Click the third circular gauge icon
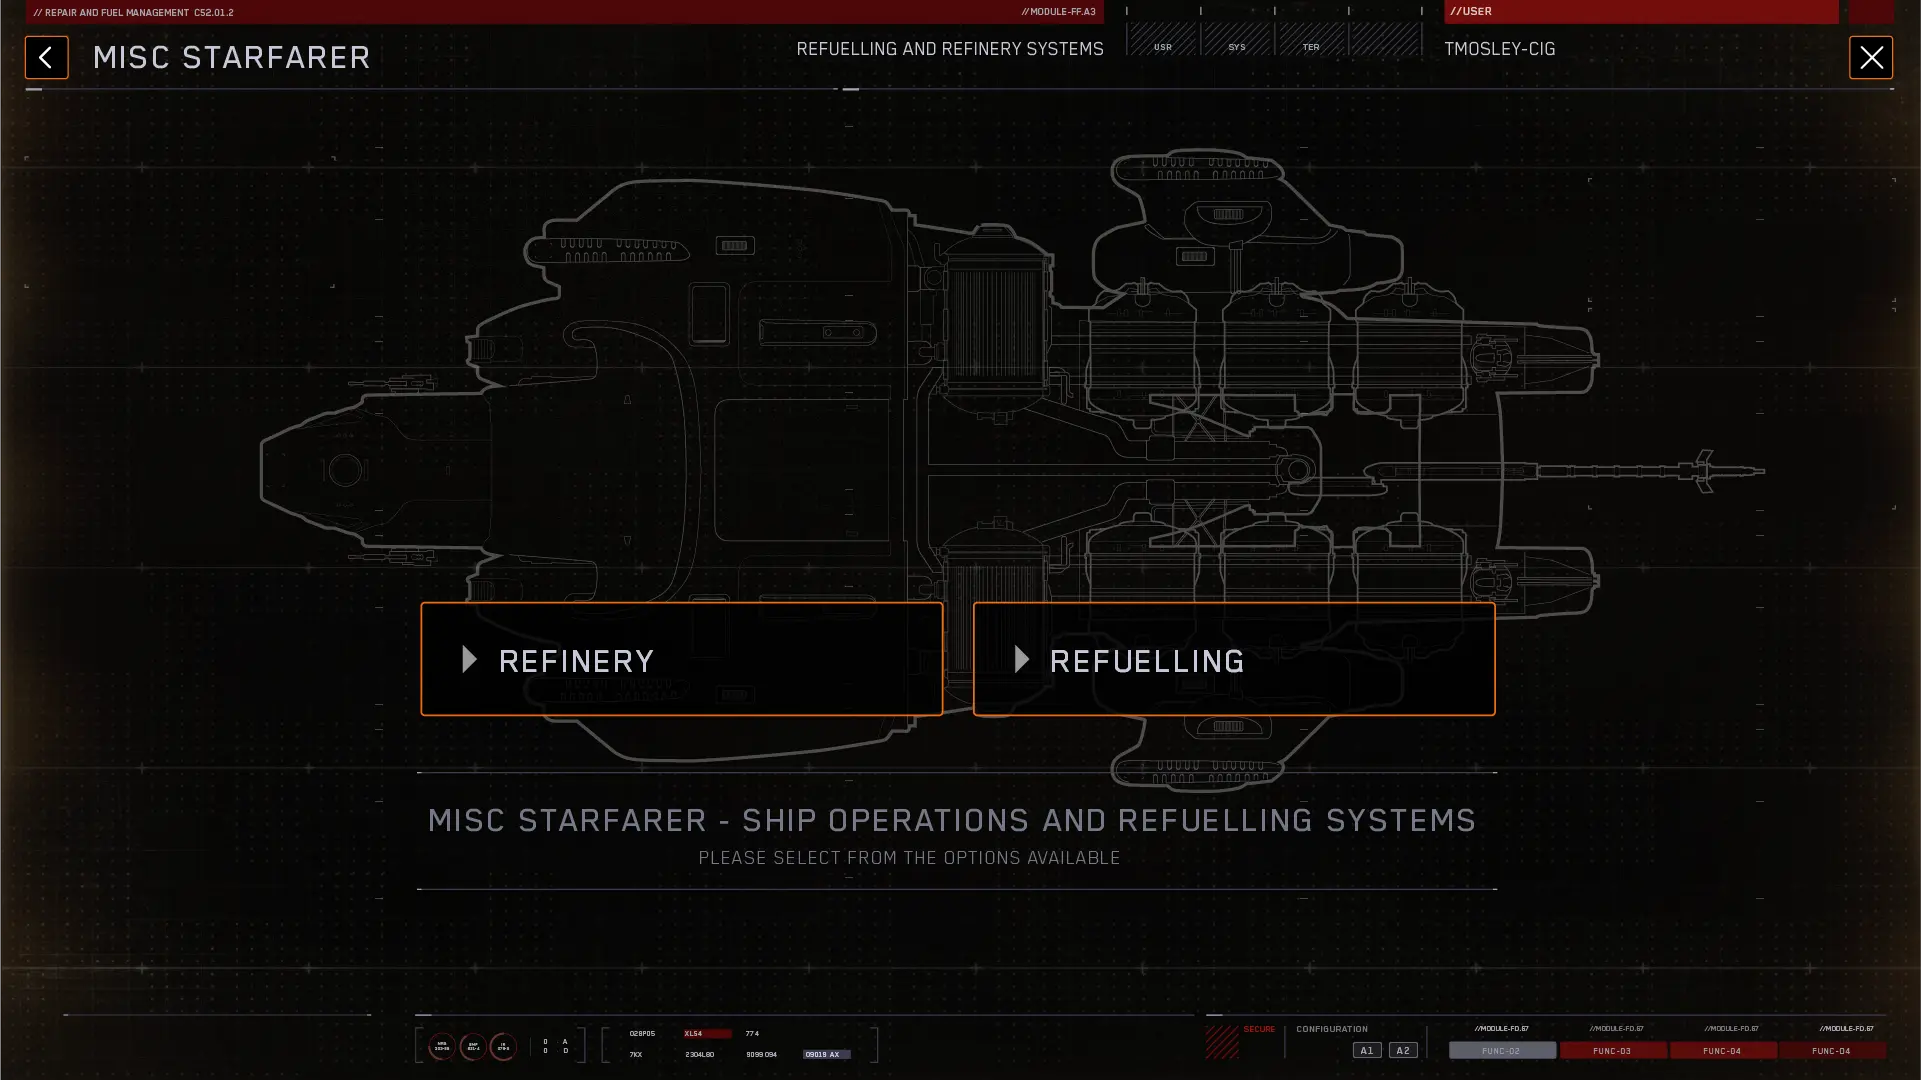The width and height of the screenshot is (1921, 1080). pyautogui.click(x=503, y=1046)
